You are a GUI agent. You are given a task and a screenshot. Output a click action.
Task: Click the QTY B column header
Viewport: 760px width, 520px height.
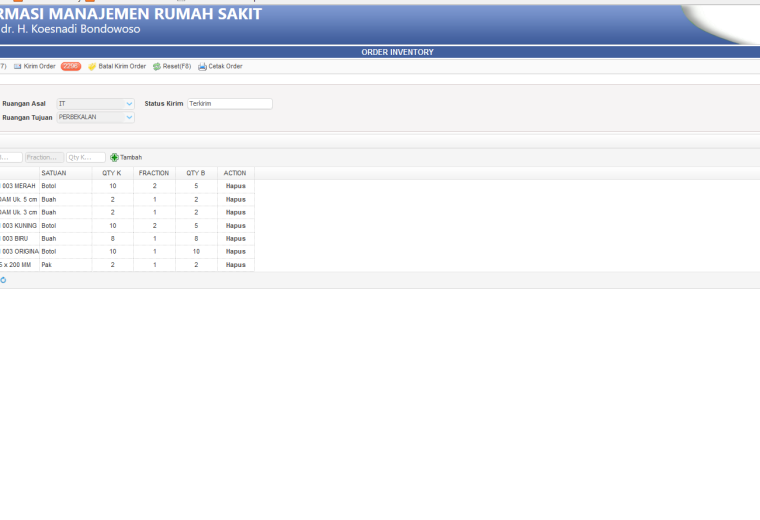point(196,173)
